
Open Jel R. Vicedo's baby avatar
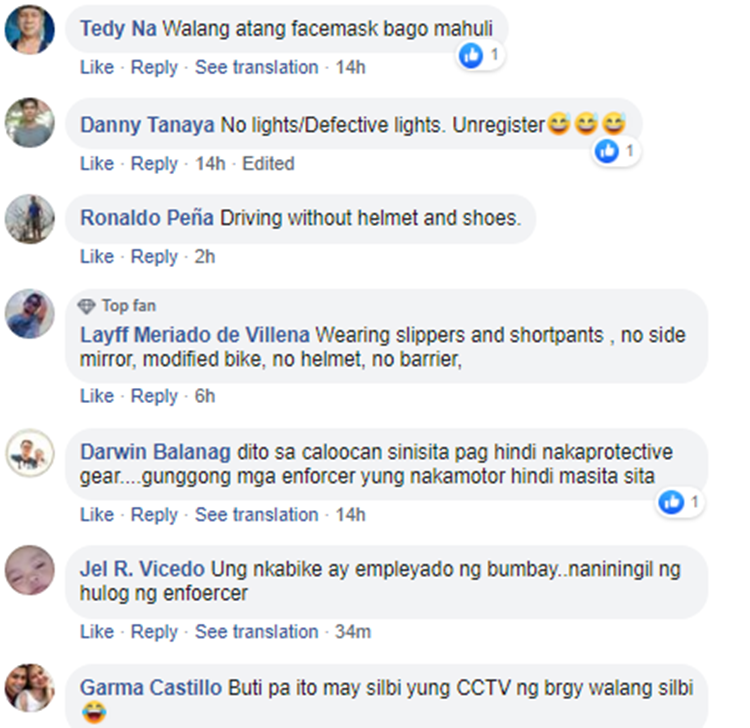30,570
